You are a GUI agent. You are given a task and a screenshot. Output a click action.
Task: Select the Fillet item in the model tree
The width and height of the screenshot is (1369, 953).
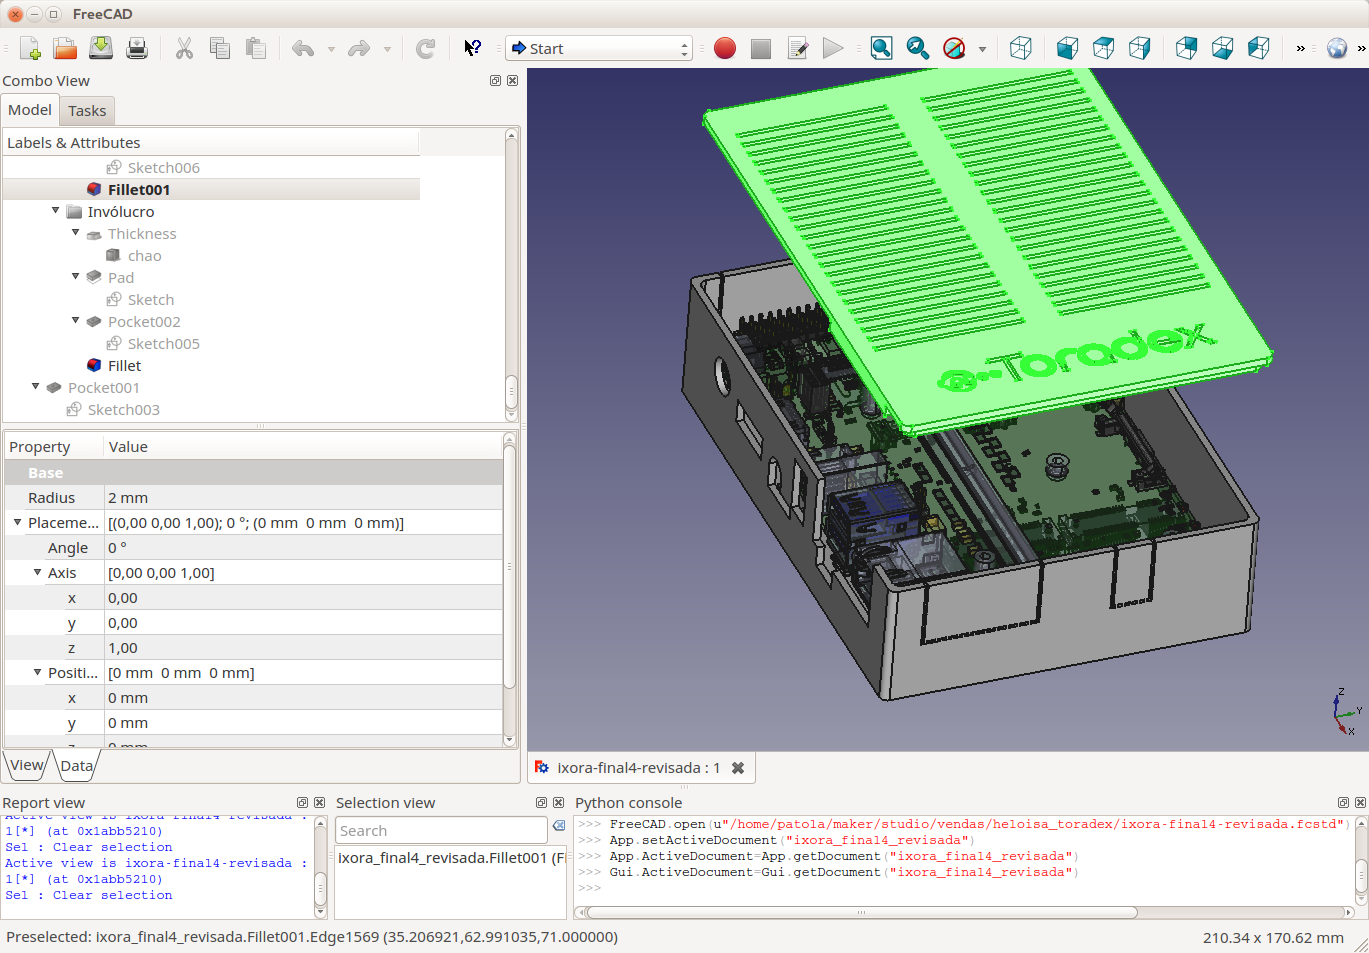[124, 366]
